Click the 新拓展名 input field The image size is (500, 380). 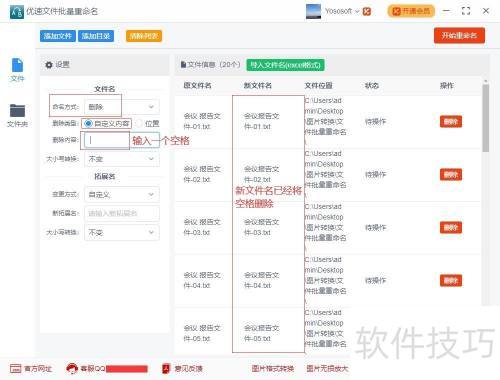click(x=122, y=213)
